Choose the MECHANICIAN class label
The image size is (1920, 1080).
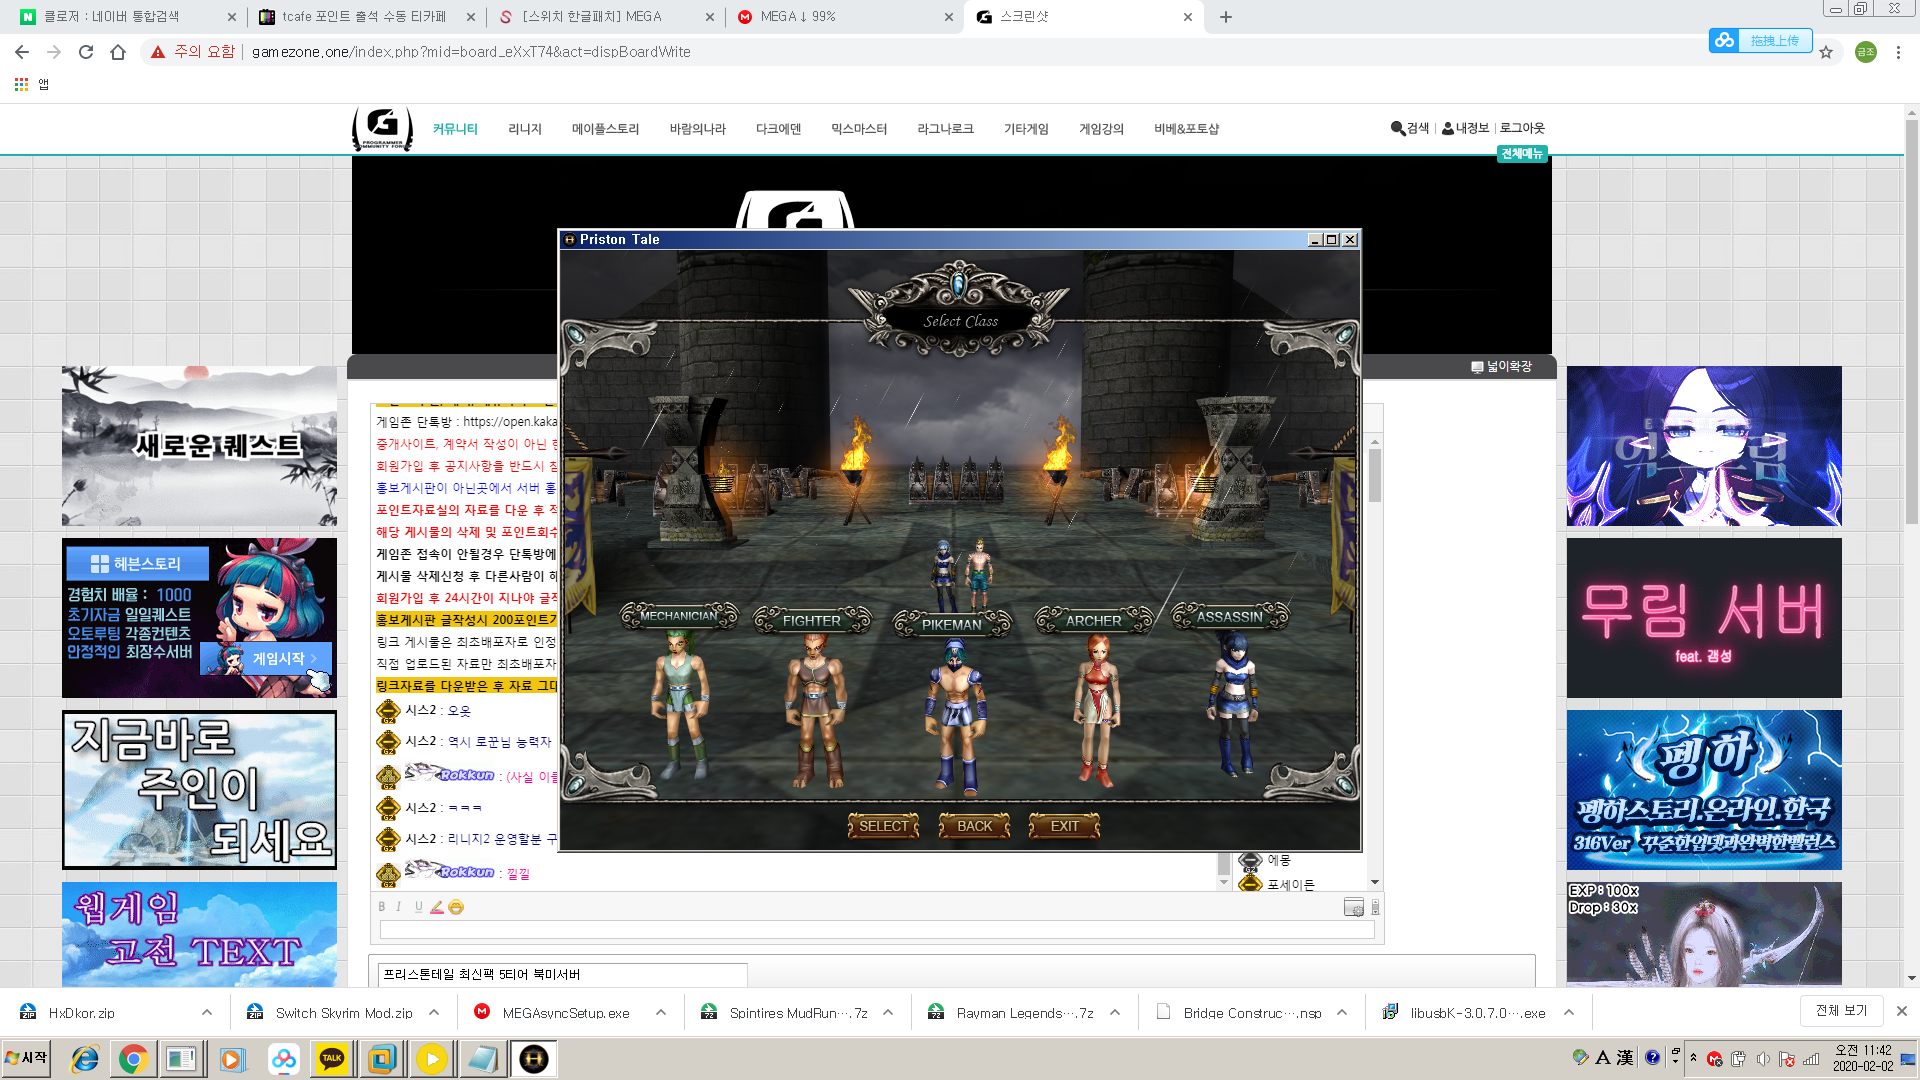click(678, 616)
